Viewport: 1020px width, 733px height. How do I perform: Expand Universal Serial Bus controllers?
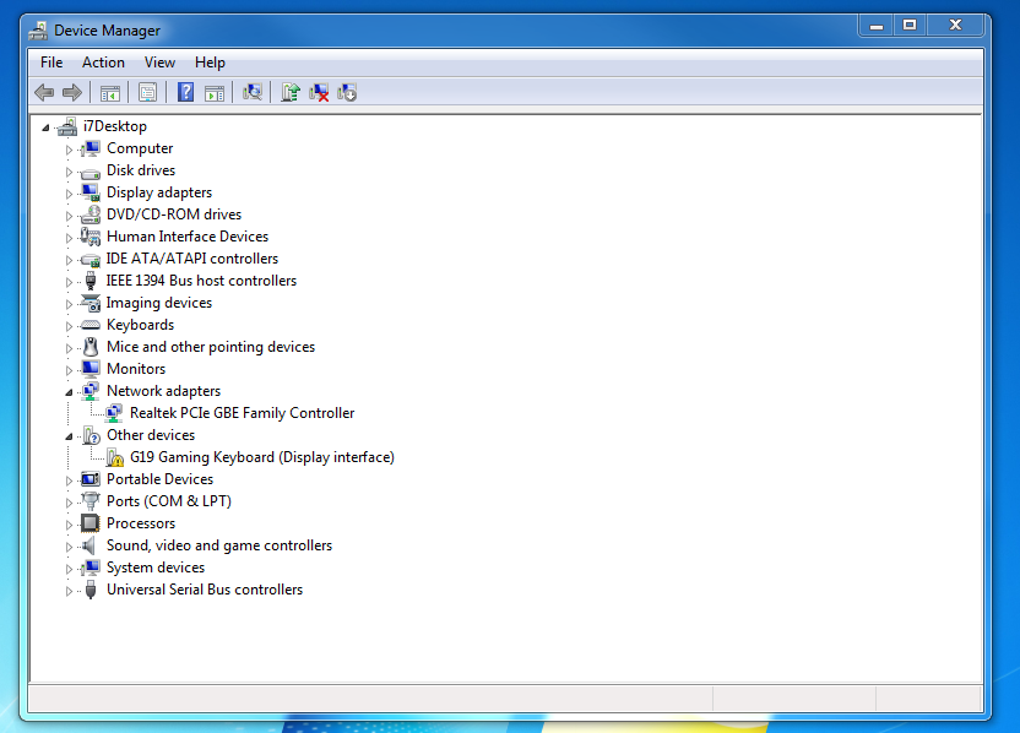pyautogui.click(x=69, y=591)
